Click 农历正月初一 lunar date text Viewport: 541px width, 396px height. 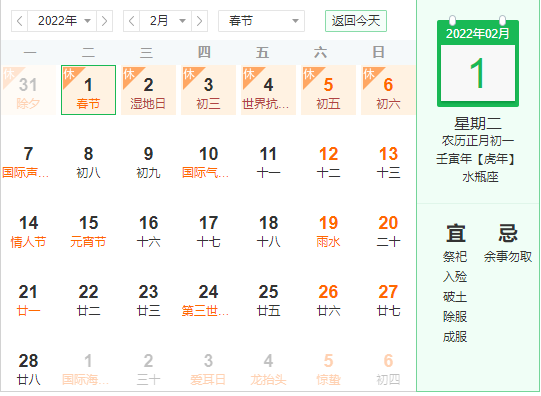[x=478, y=141]
